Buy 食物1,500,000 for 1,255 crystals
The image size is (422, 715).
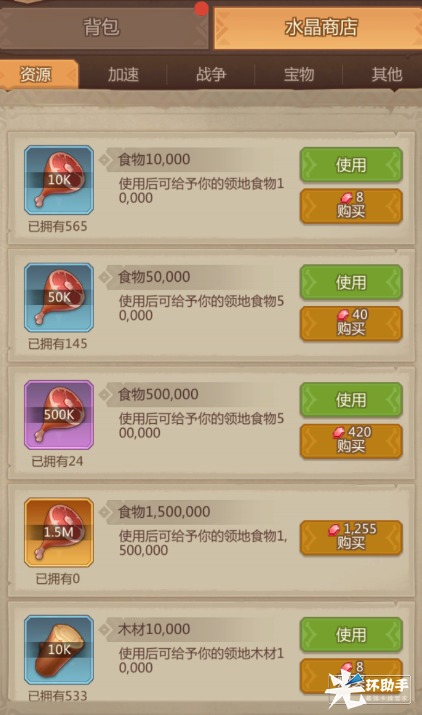[351, 537]
